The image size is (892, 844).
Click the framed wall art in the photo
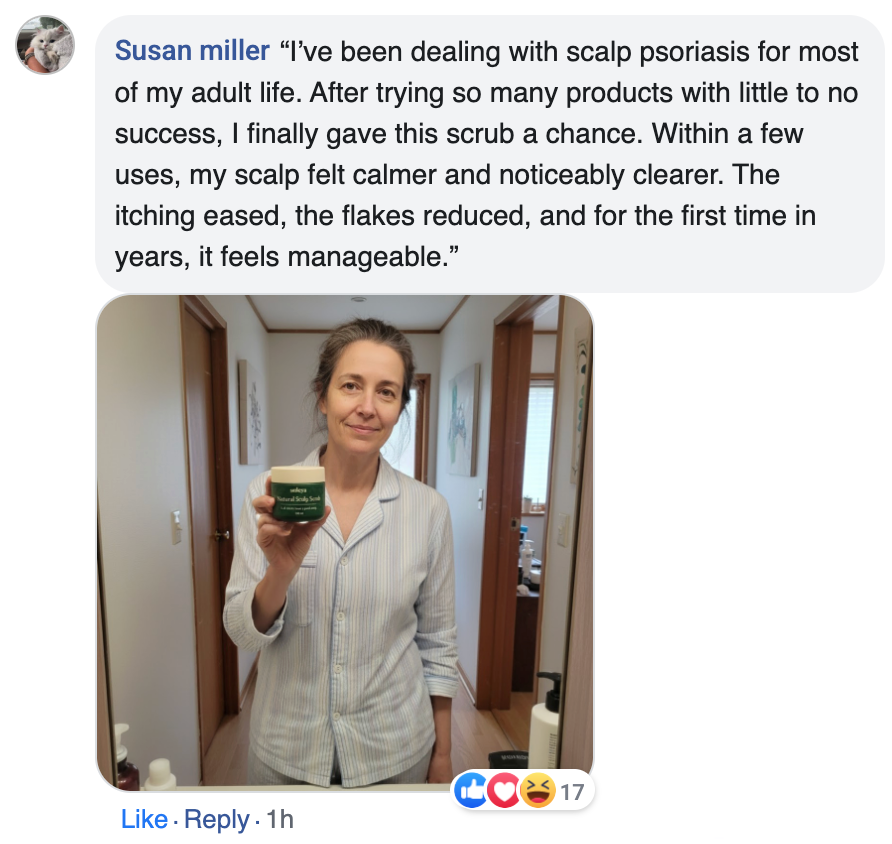tap(463, 418)
